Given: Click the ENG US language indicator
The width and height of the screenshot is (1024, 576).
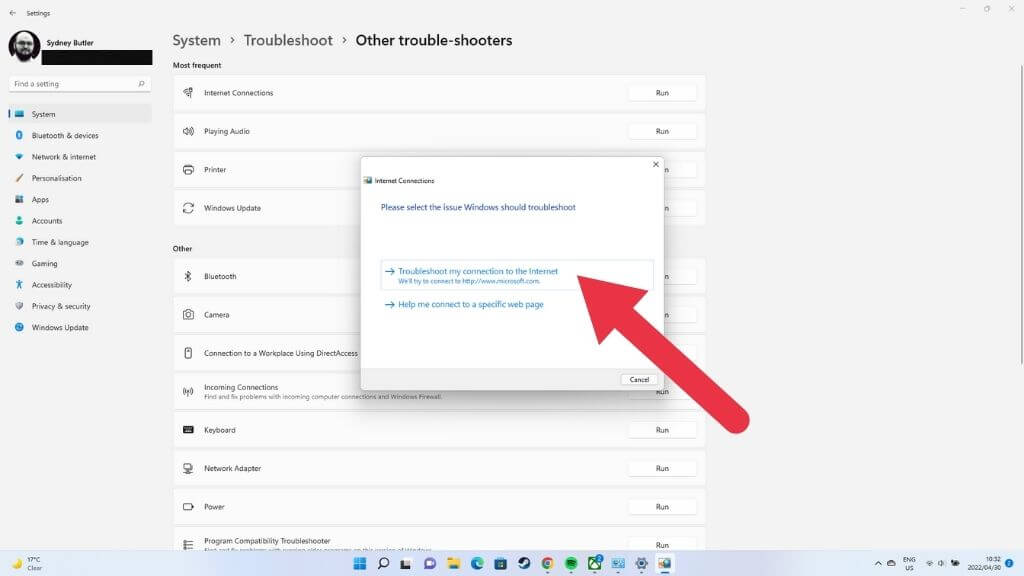Looking at the screenshot, I should point(909,564).
